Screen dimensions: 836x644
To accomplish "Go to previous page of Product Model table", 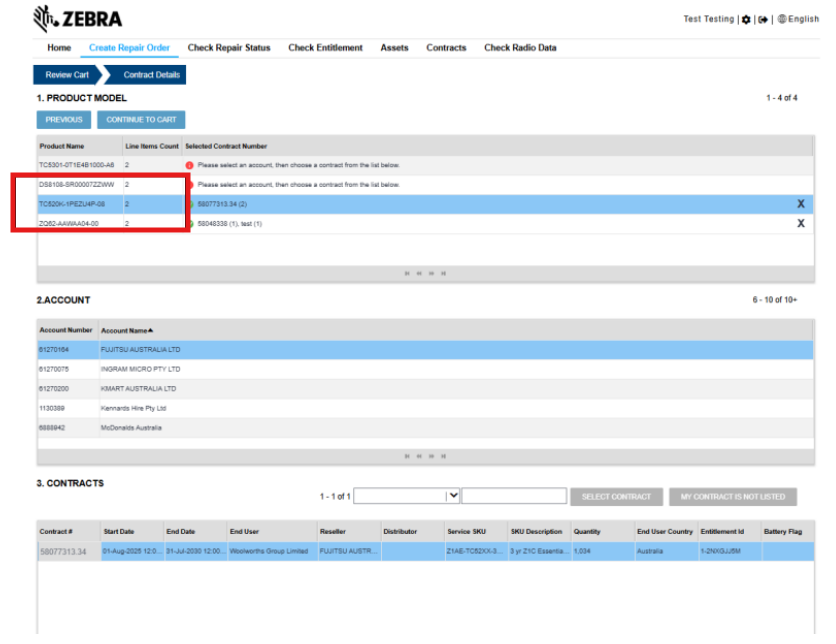I will (x=419, y=273).
